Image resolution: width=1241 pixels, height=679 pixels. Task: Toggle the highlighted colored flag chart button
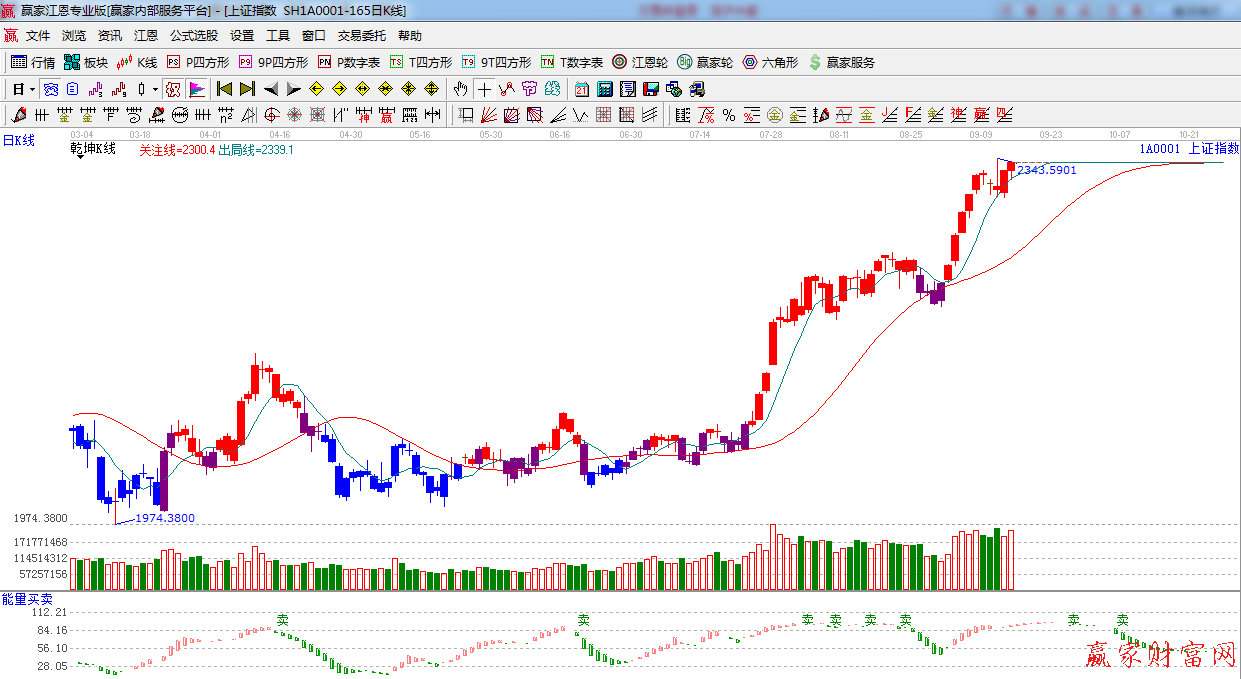[197, 89]
